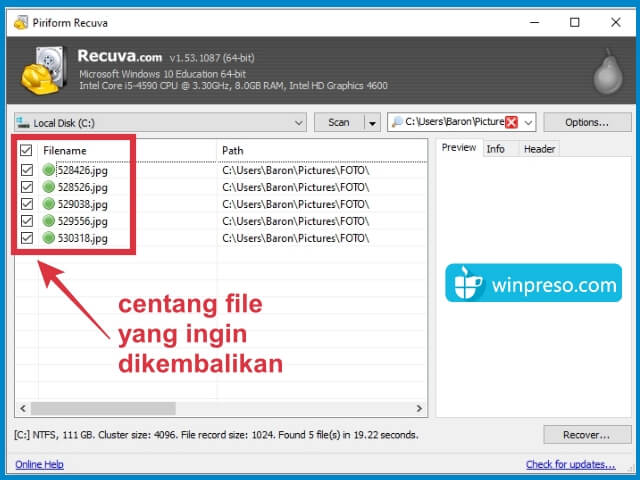Expand the path filter dropdown chevron
This screenshot has width=640, height=480.
point(528,122)
